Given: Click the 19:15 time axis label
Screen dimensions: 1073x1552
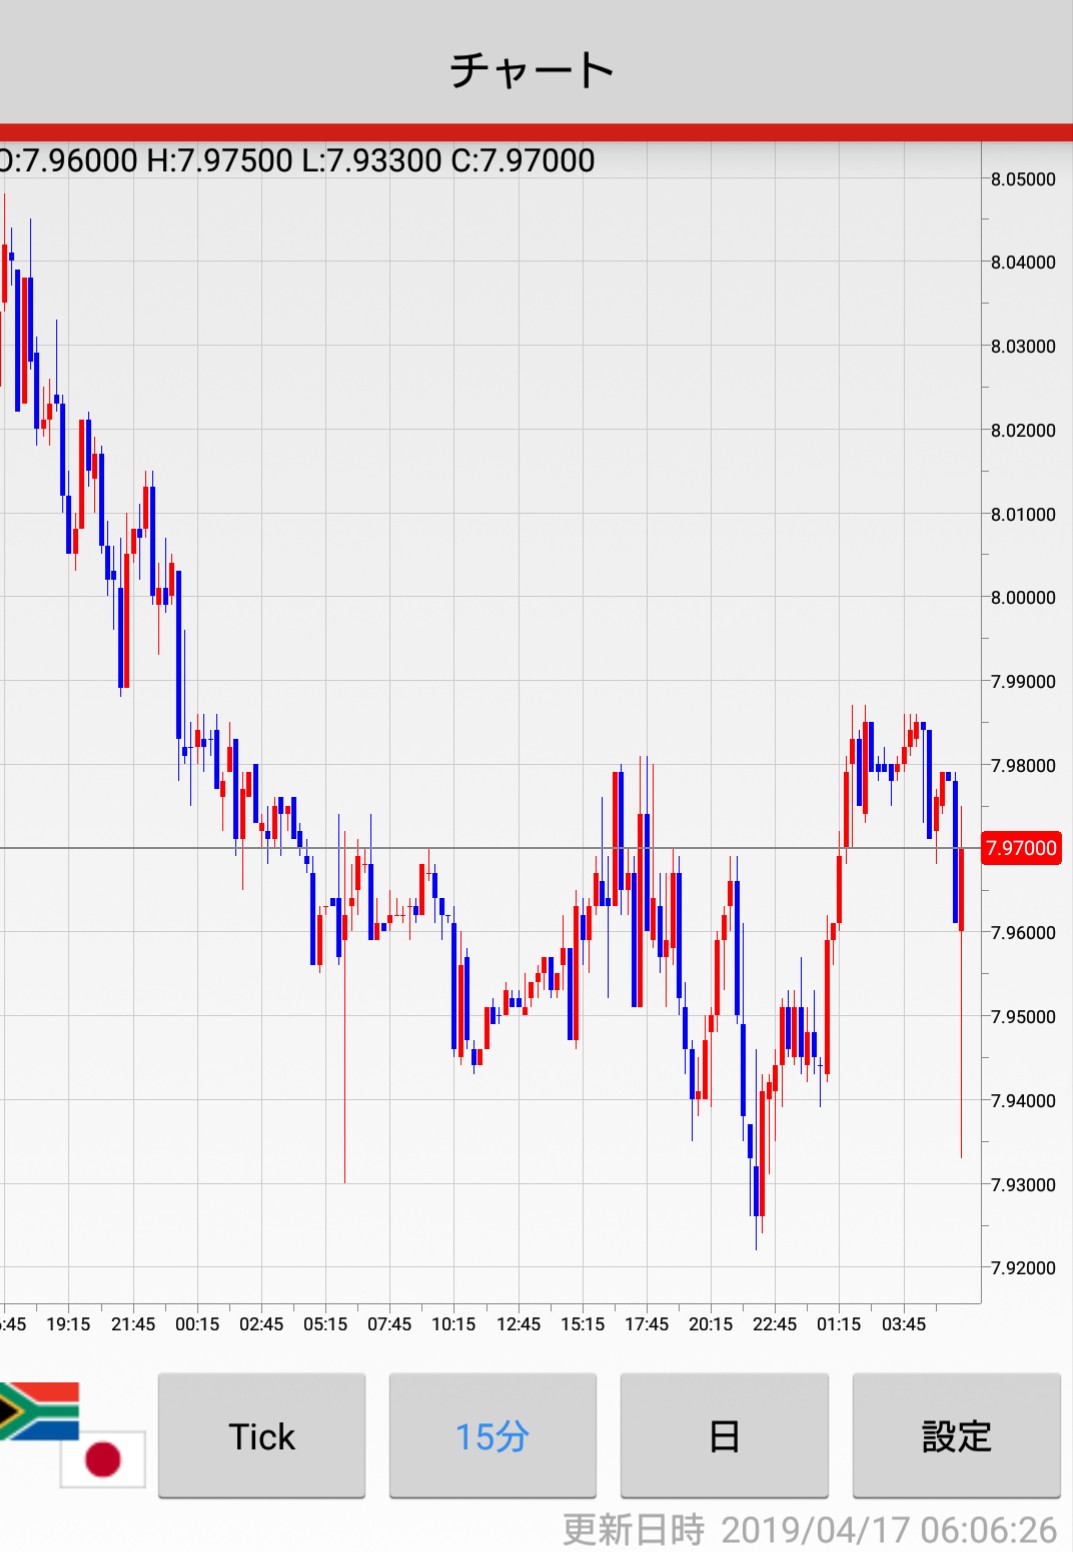Looking at the screenshot, I should pyautogui.click(x=68, y=1324).
